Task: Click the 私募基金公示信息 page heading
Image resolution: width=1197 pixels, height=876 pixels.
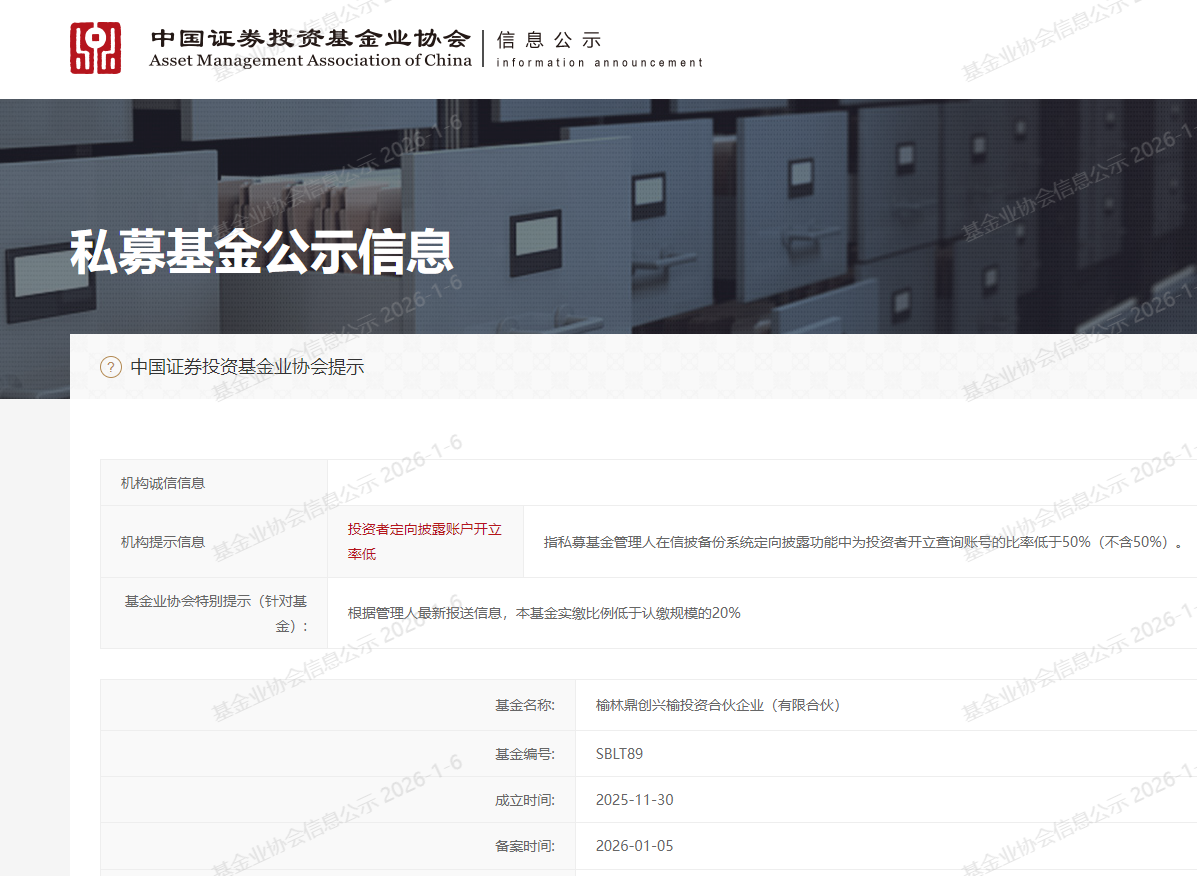Action: 261,252
